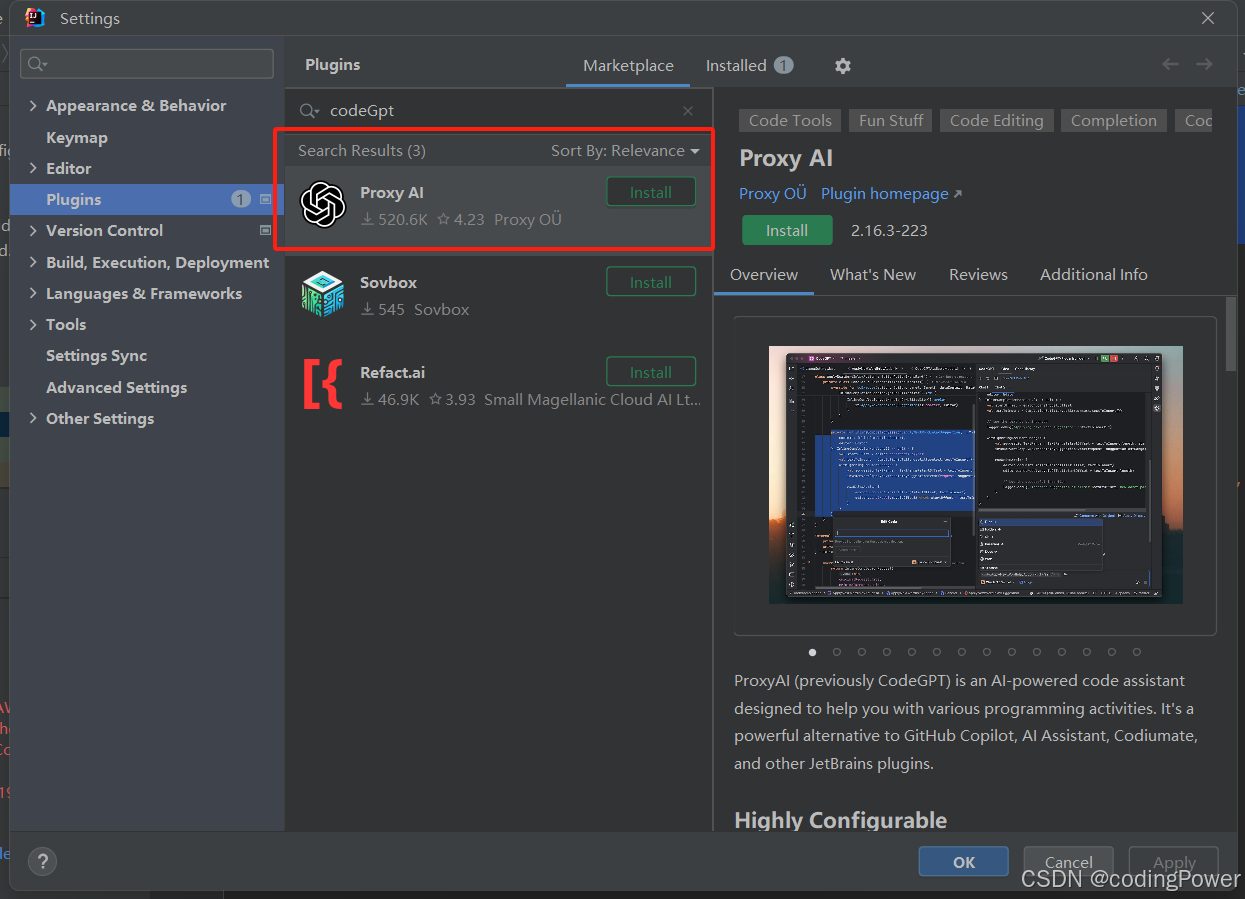
Task: Open the Sort By: Relevance dropdown
Action: [625, 150]
